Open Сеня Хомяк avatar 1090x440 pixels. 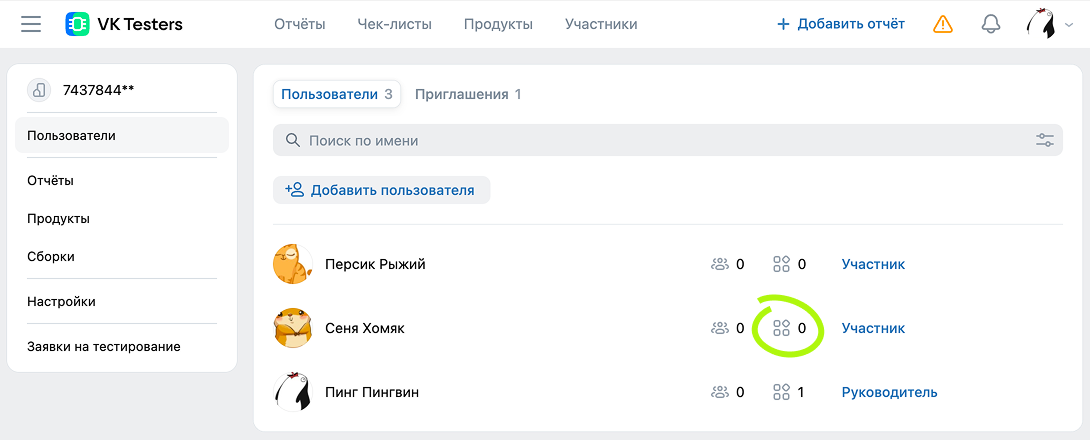click(x=293, y=328)
